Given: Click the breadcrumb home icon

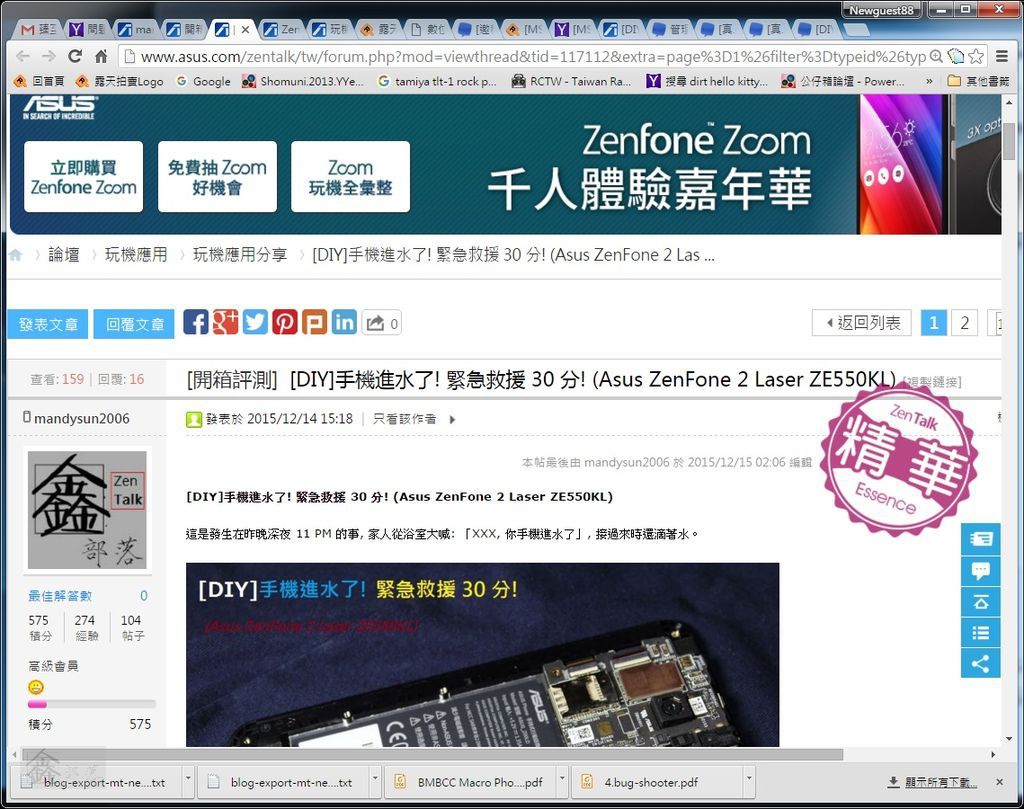Looking at the screenshot, I should point(16,255).
